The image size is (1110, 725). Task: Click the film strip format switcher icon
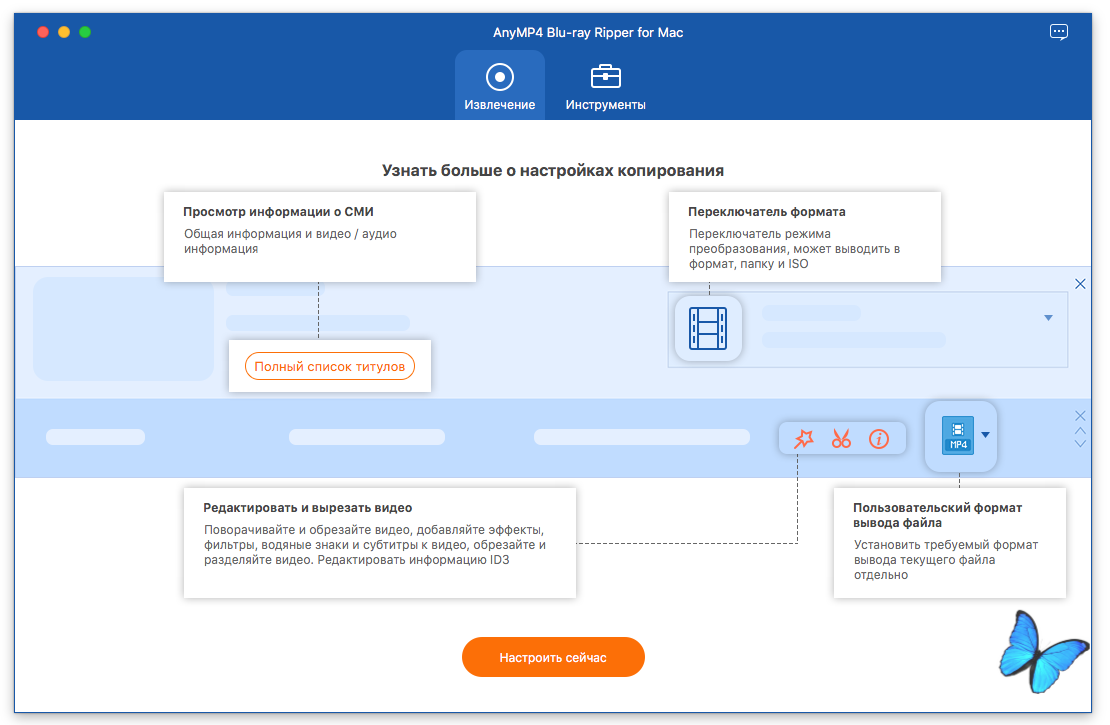click(708, 328)
